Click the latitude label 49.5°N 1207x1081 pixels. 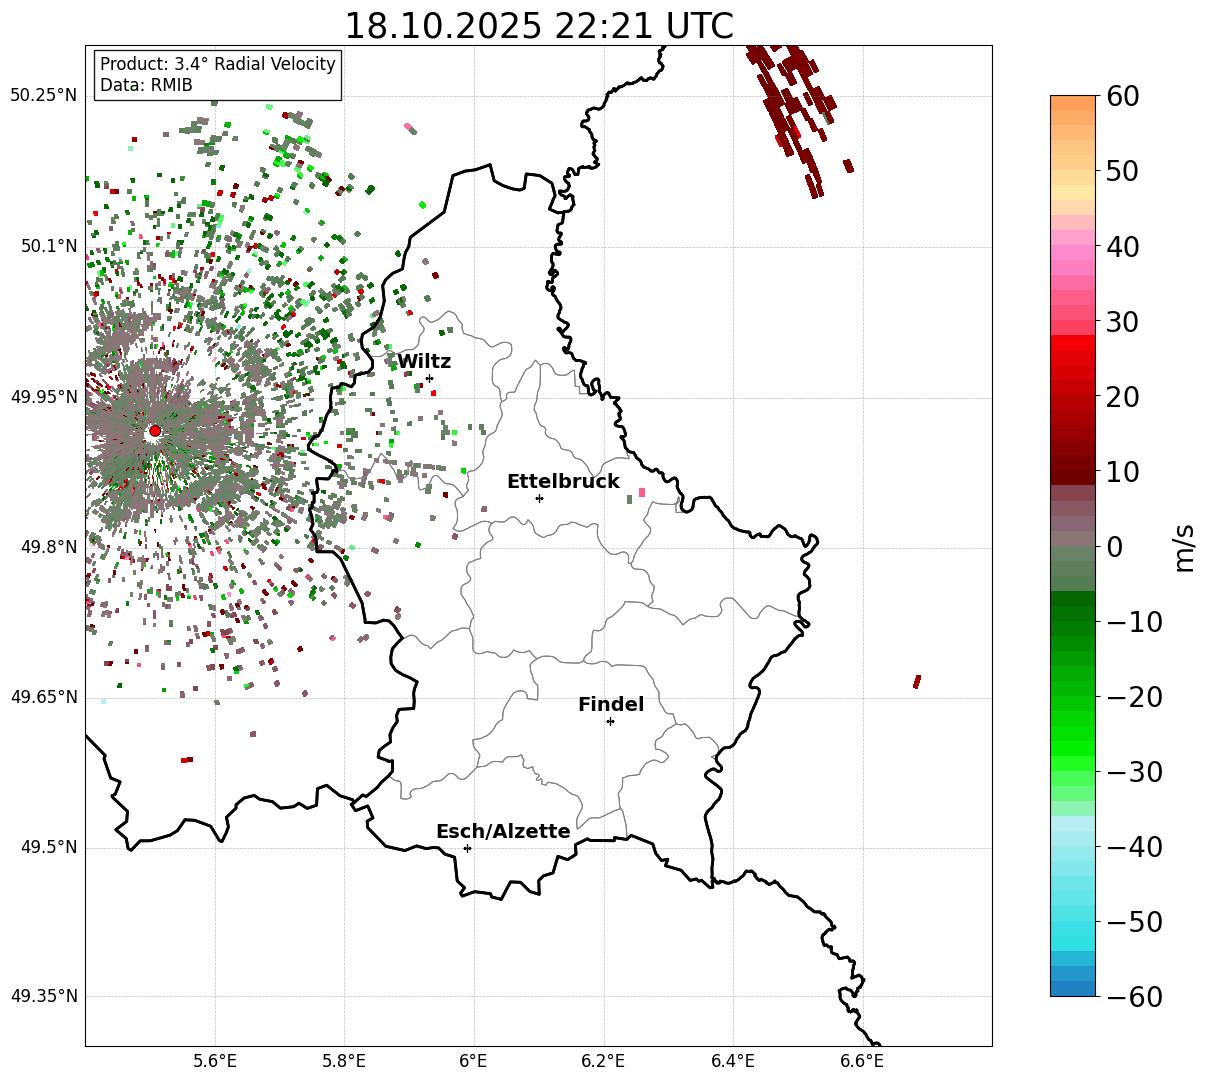(48, 847)
